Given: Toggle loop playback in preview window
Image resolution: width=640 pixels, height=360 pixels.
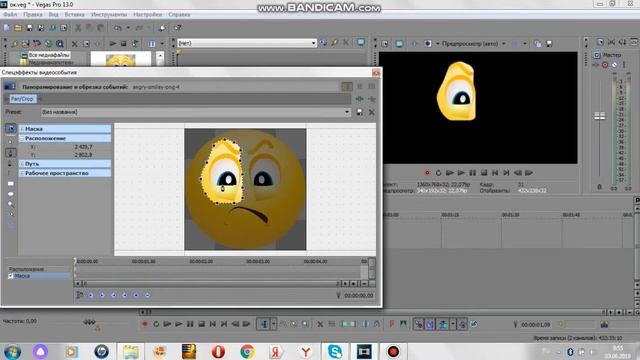Looking at the screenshot, I should pos(438,173).
